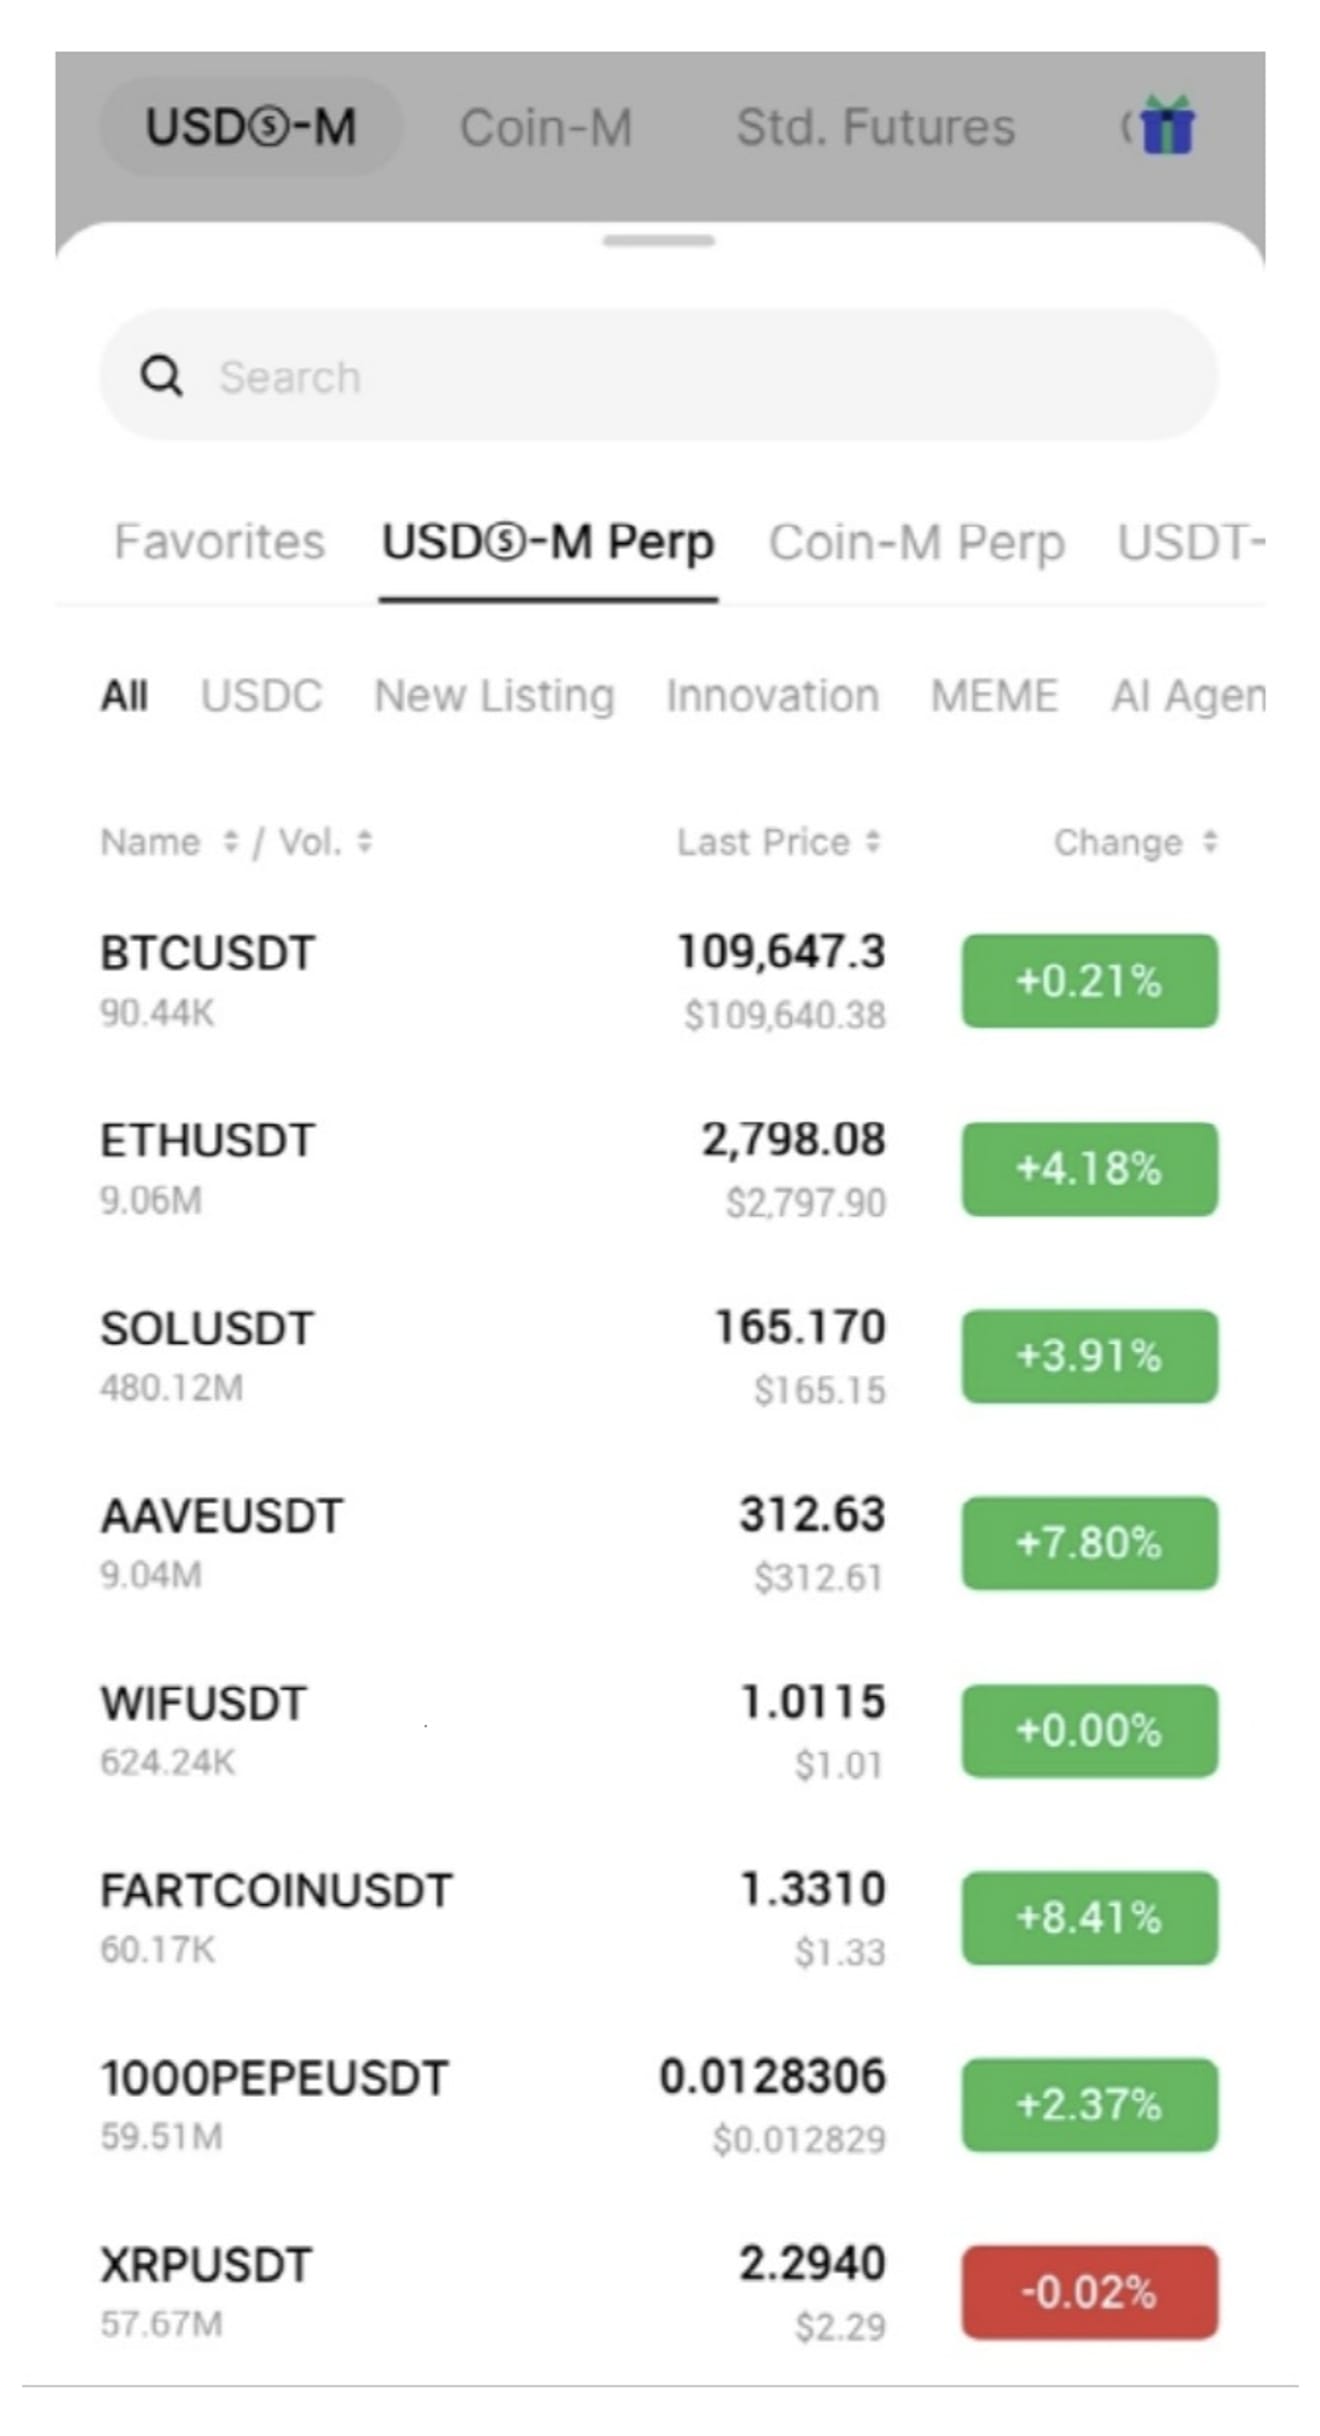Open the ETHUSDT contract row
Image resolution: width=1320 pixels, height=2436 pixels.
[x=659, y=1168]
